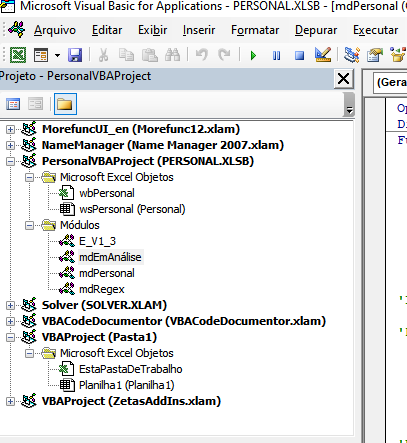Screen dimensions: 407x443
Task: Open the Project Explorer toolbar icon
Action: click(351, 55)
